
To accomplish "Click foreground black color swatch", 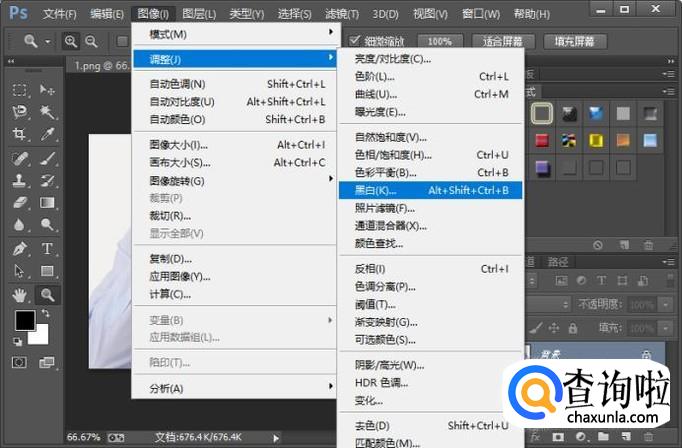I will tap(24, 320).
